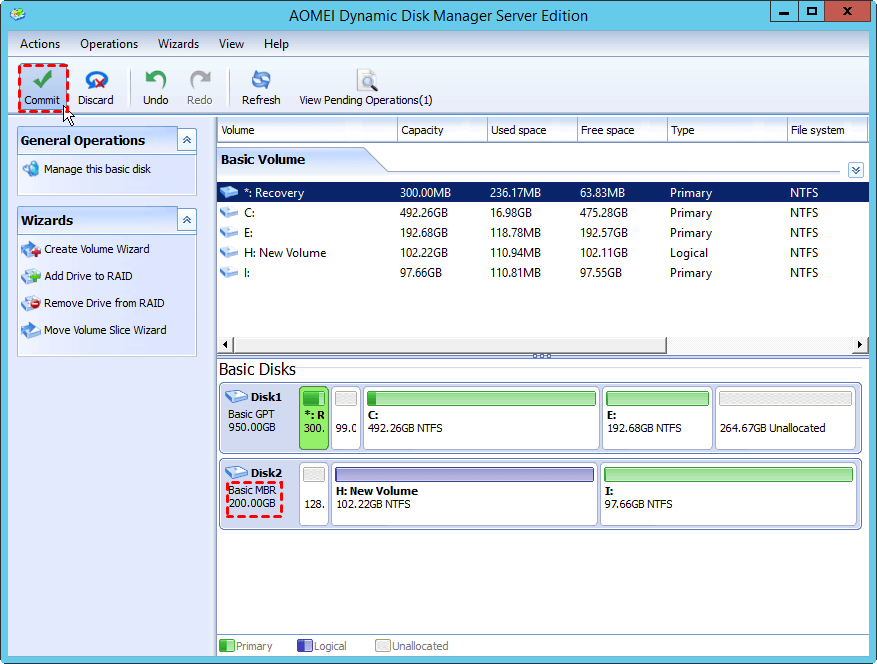Click the volume list left scroll arrow

225,345
